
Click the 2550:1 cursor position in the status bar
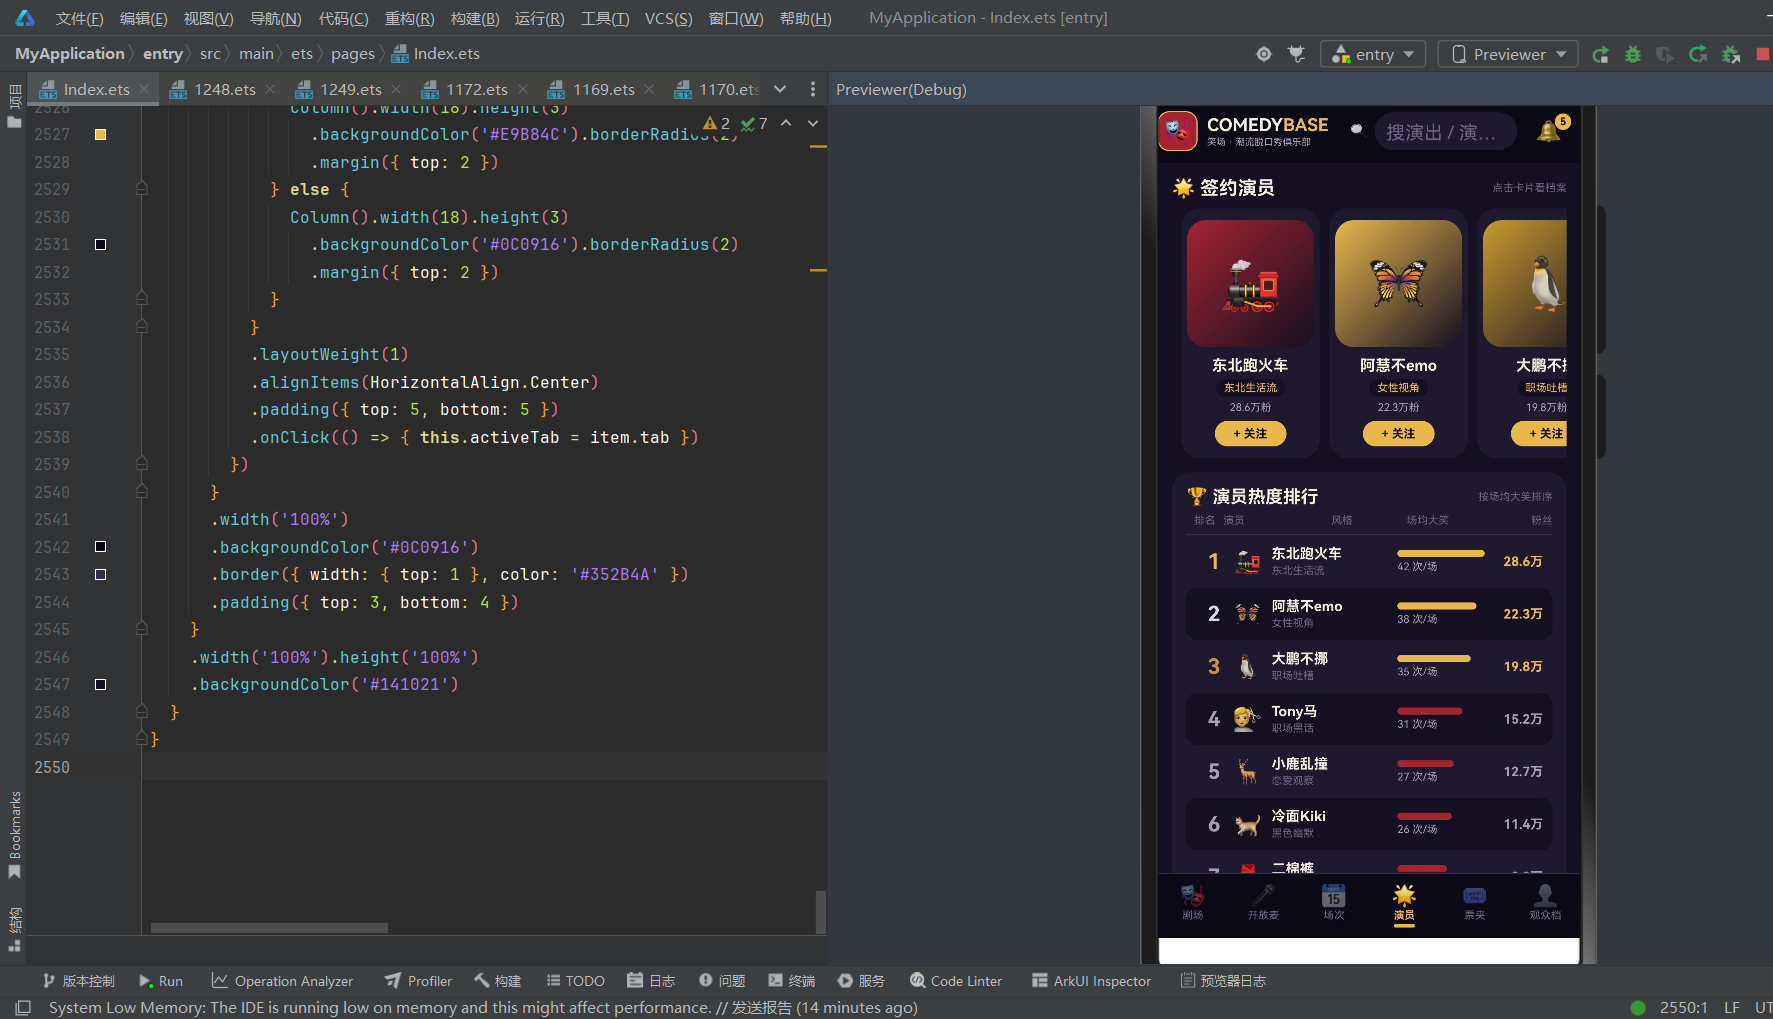pos(1683,1007)
